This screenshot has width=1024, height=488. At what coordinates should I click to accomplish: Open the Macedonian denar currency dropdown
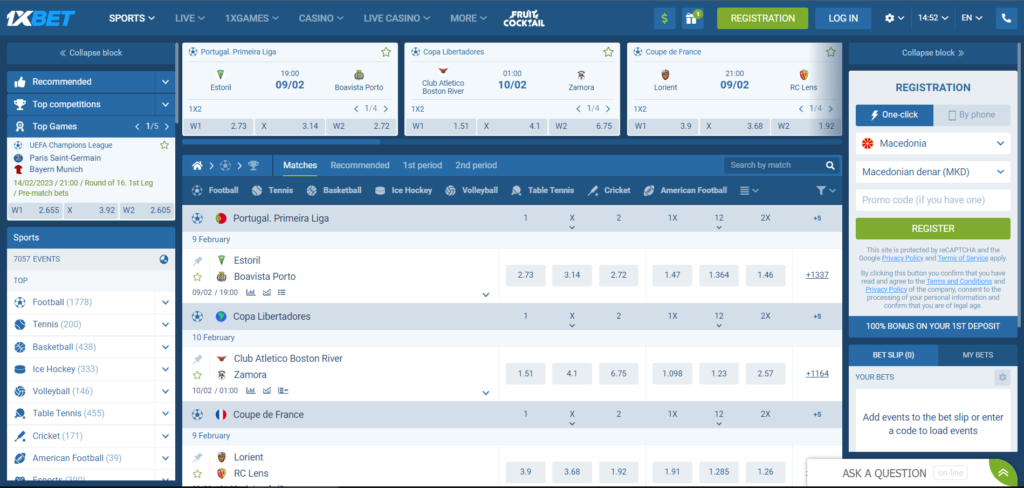[x=933, y=172]
